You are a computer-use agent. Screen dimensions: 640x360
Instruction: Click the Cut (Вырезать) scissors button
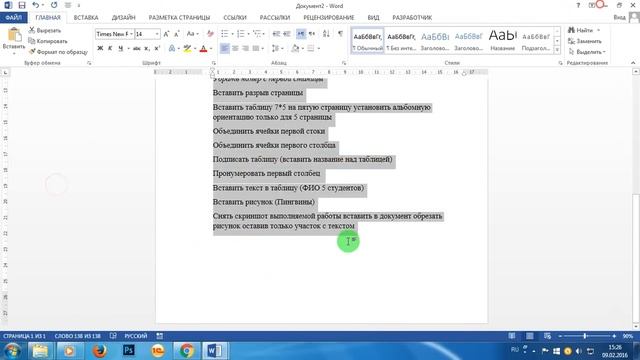[x=45, y=31]
